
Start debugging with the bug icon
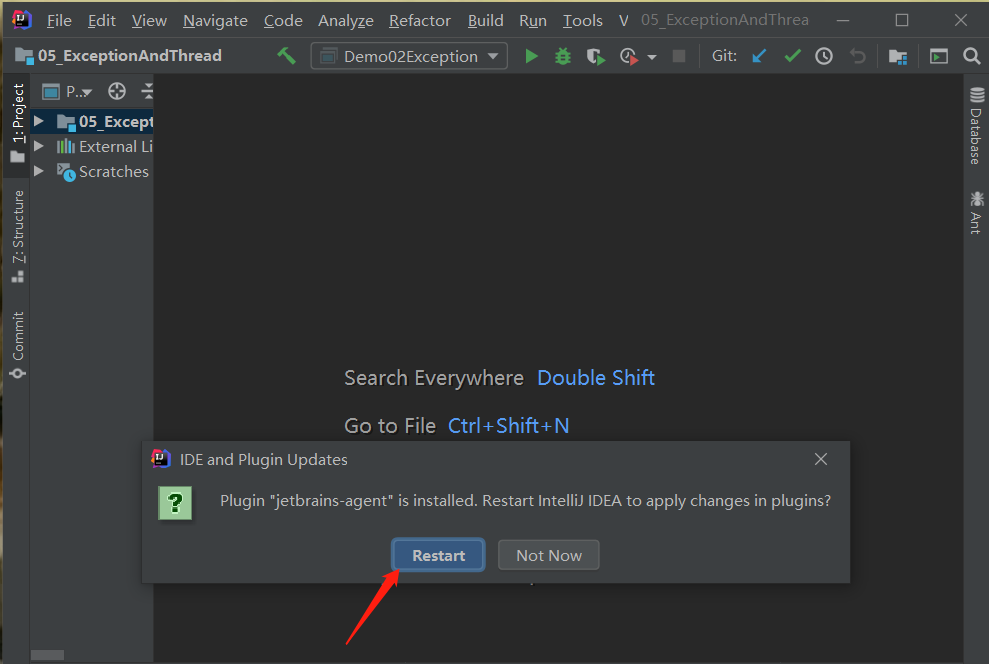click(563, 56)
